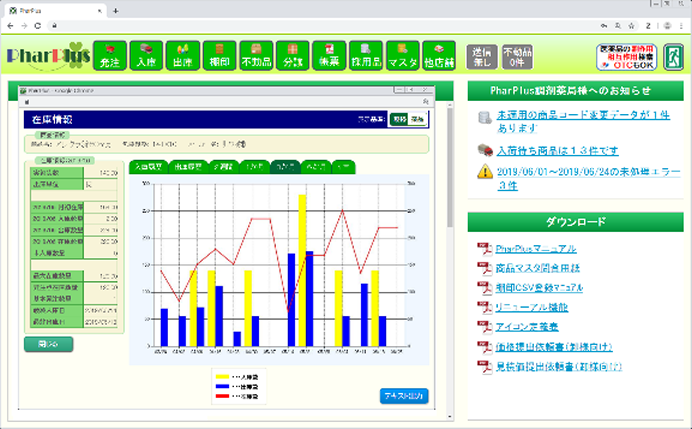This screenshot has height=429, width=692.
Task: Click the red 在庫数 legend swatch
Action: 222,396
